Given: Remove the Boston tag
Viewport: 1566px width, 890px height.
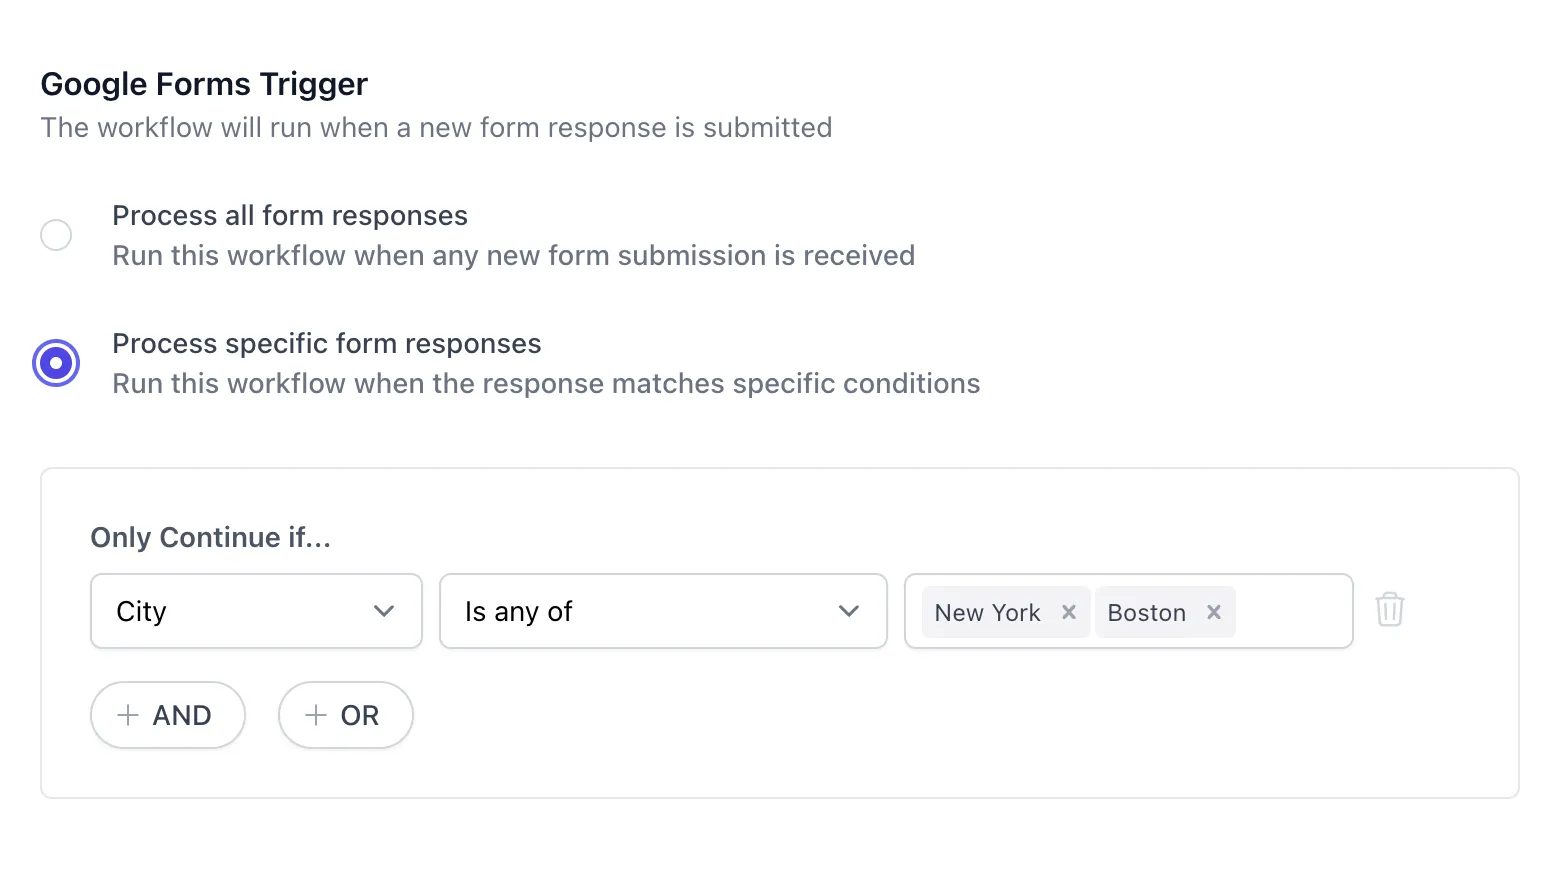Looking at the screenshot, I should tap(1214, 612).
